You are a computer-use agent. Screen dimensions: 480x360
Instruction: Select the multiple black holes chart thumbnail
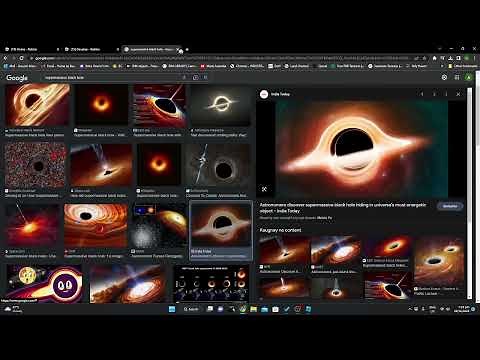pyautogui.click(x=211, y=284)
